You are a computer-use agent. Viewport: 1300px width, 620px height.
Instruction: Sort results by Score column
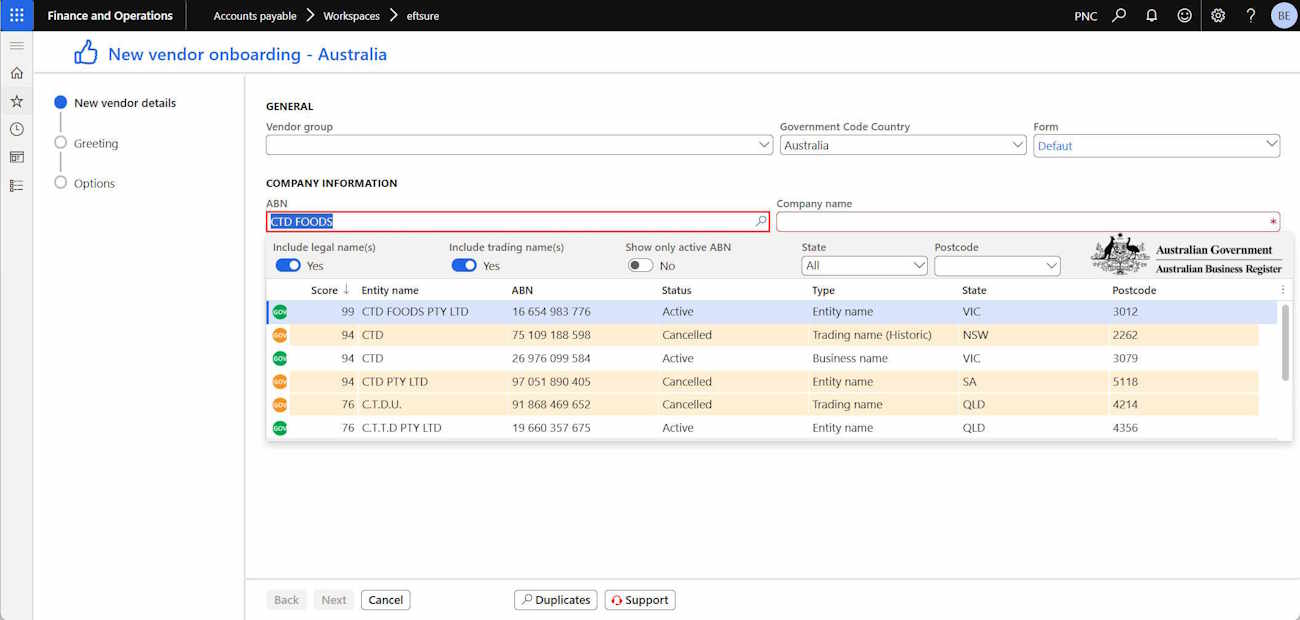pyautogui.click(x=330, y=290)
